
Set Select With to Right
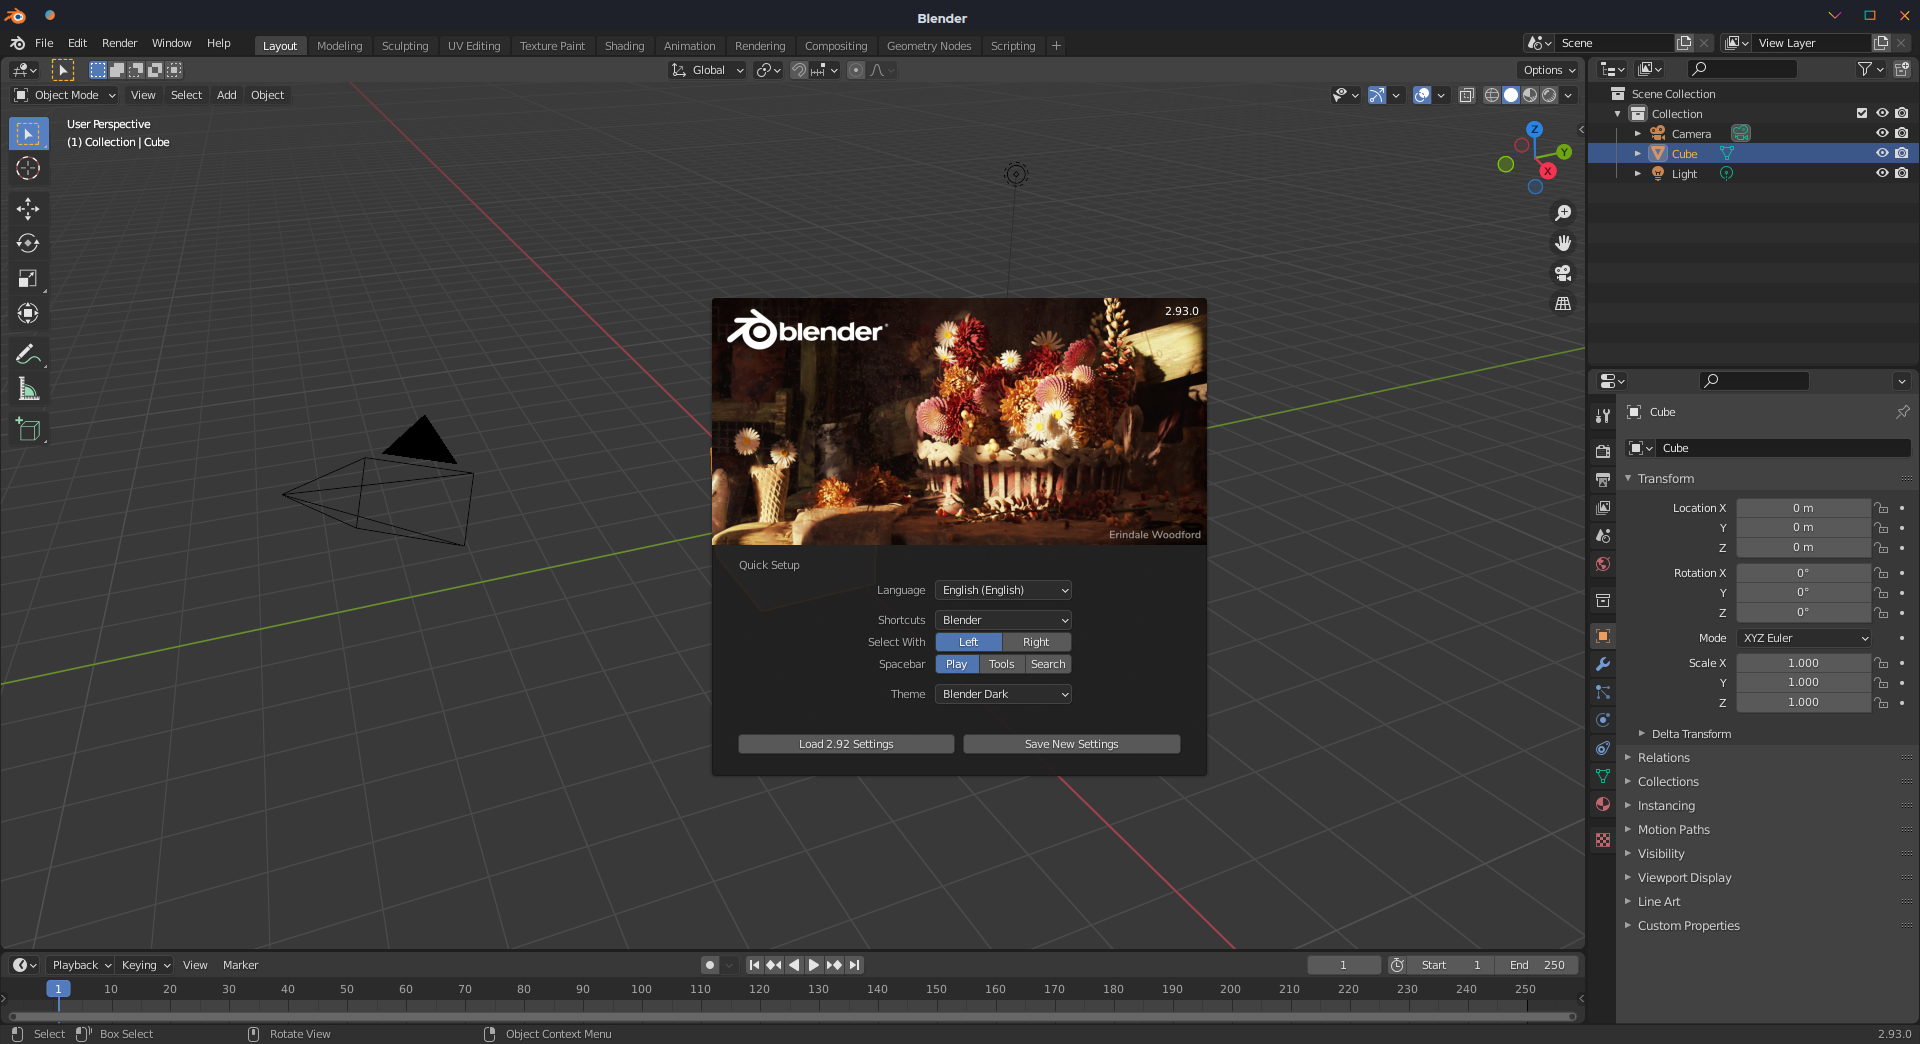pos(1036,642)
